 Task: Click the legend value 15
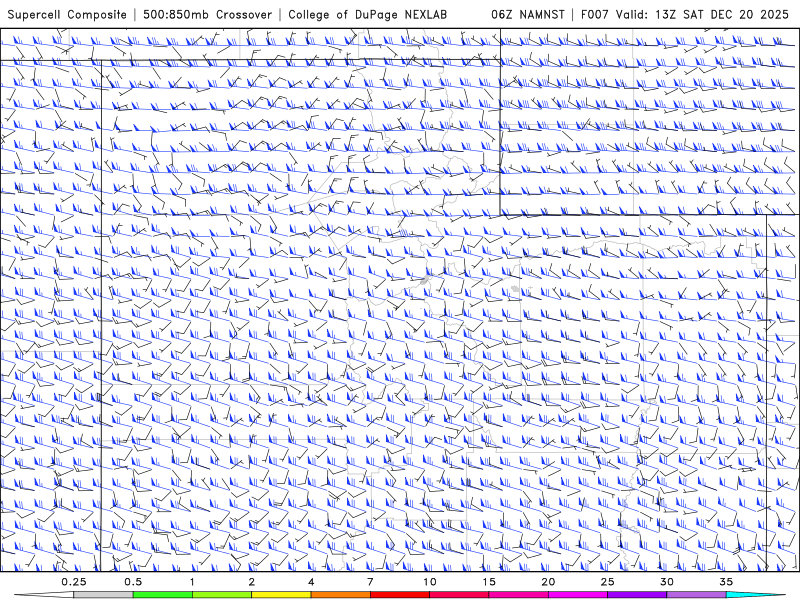tap(489, 582)
